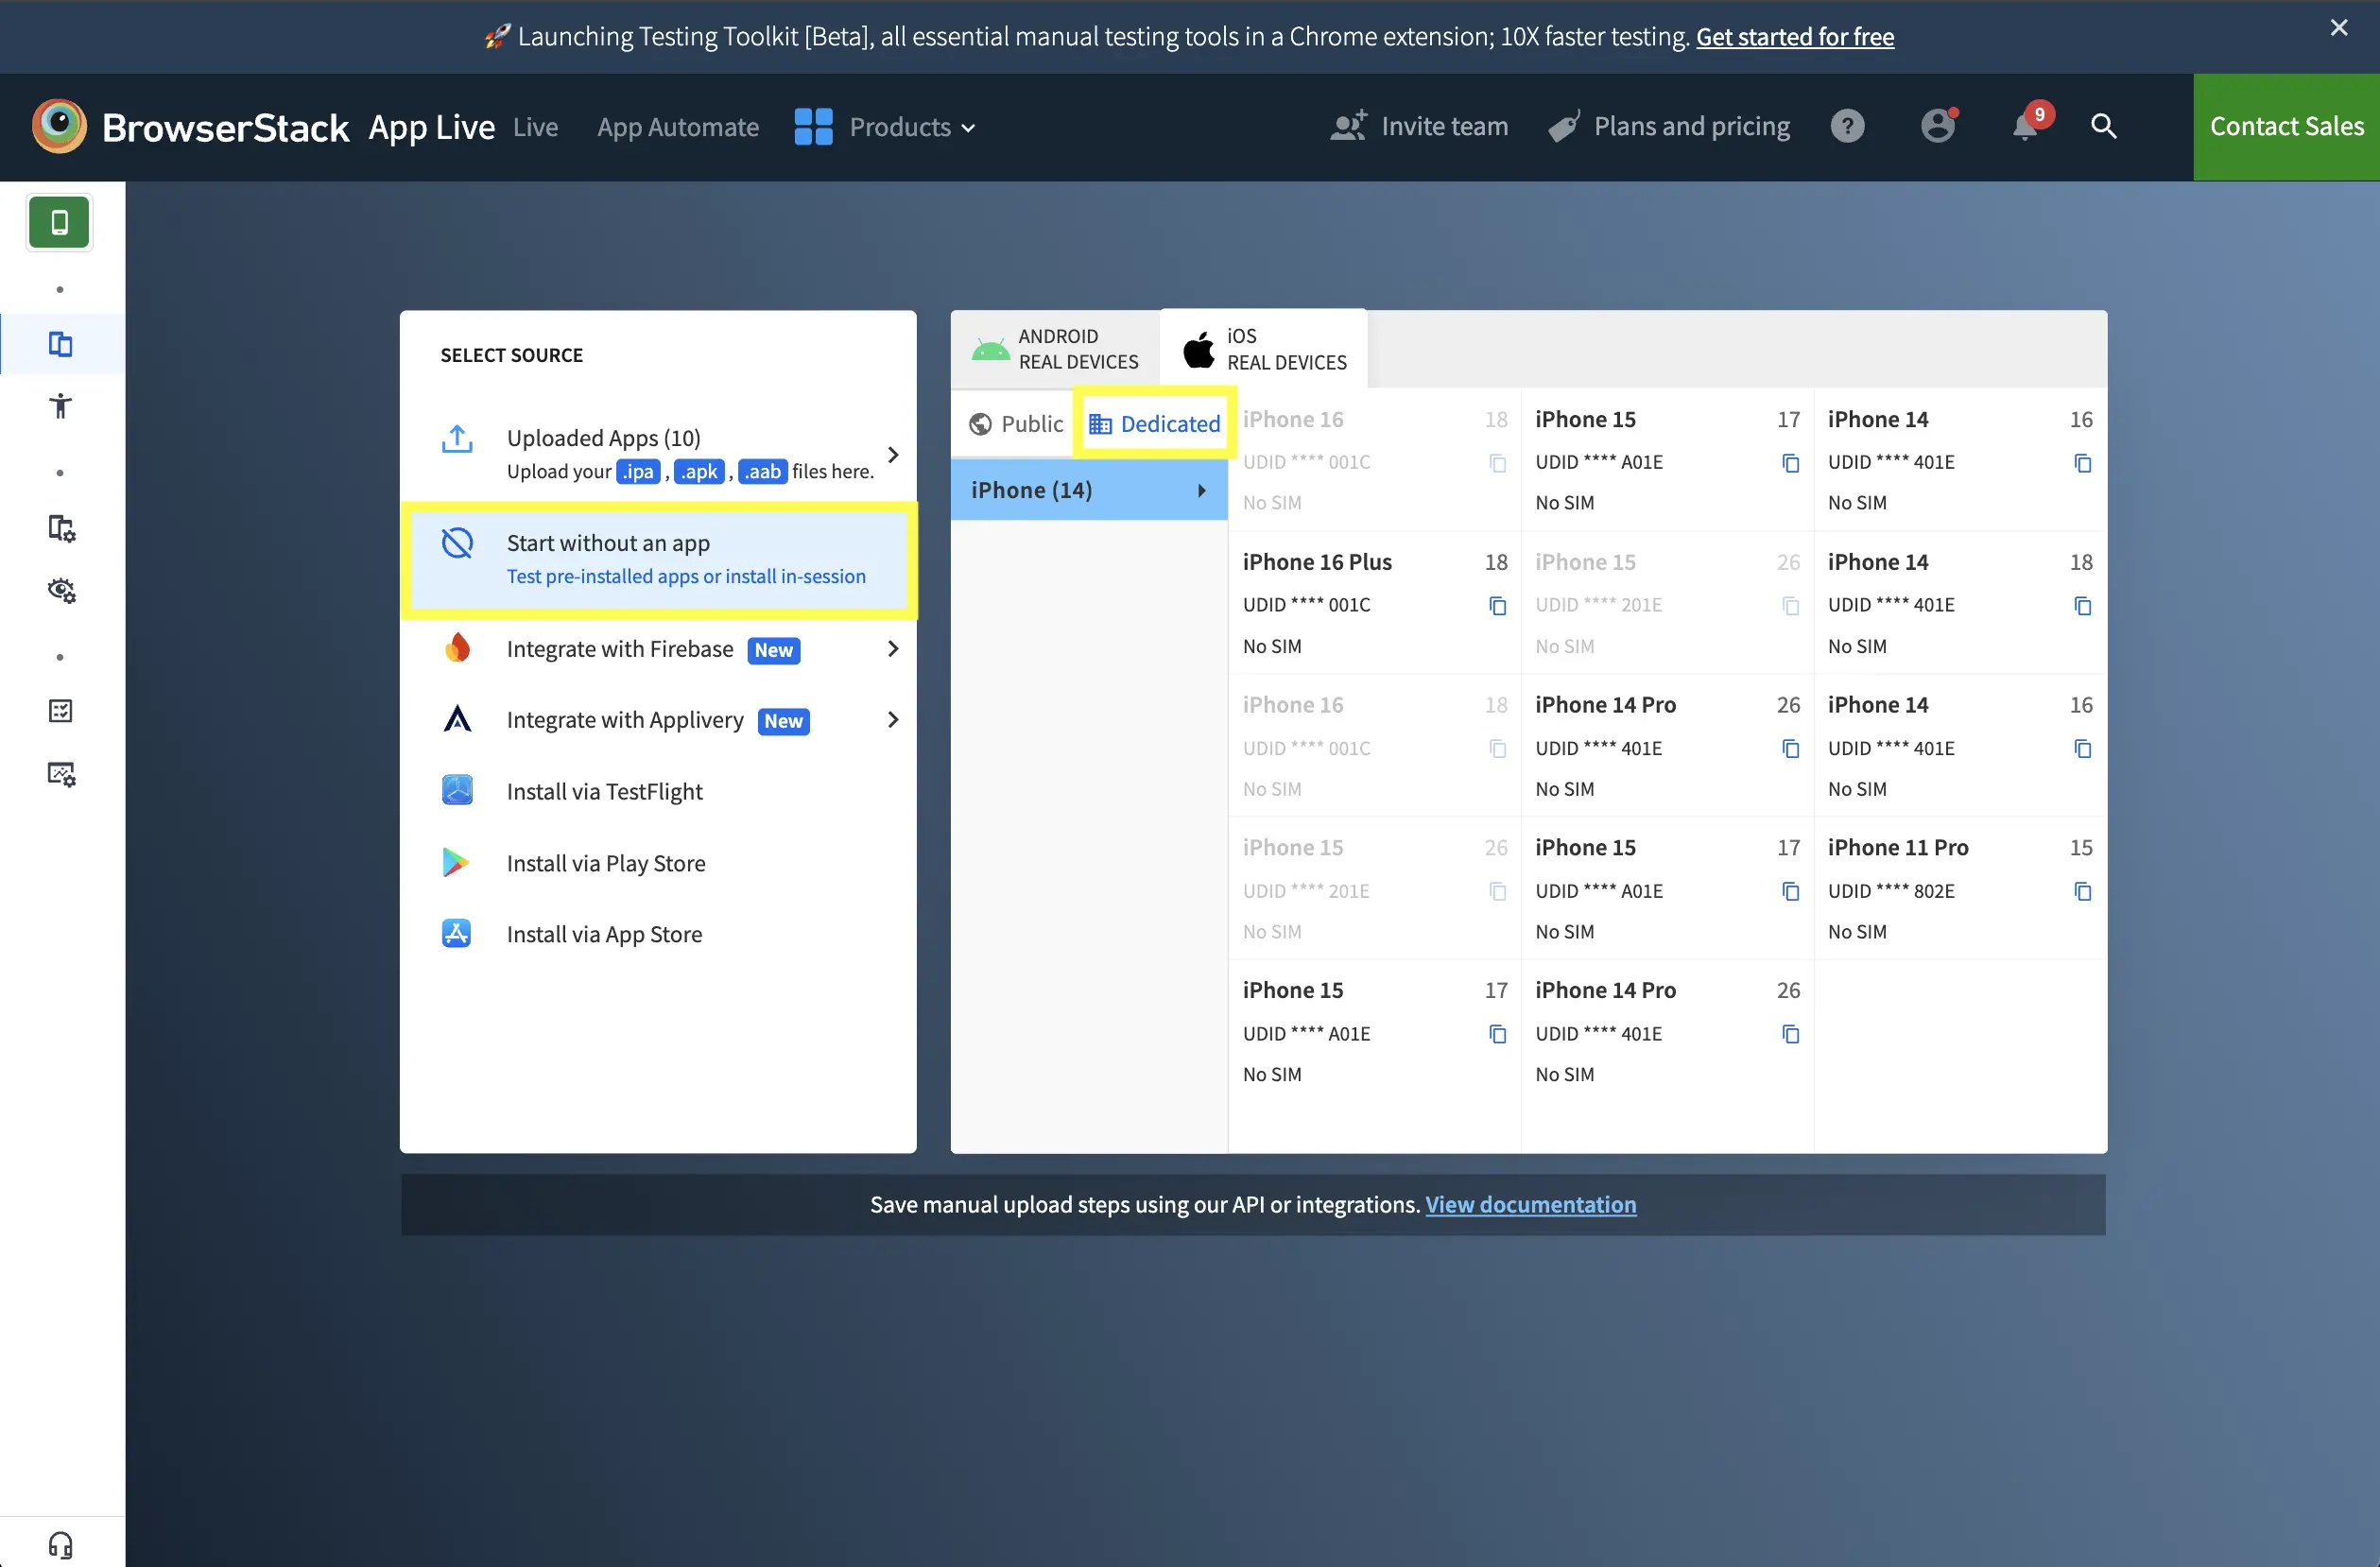The height and width of the screenshot is (1567, 2380).
Task: Select the checklist icon in the sidebar
Action: coord(62,711)
